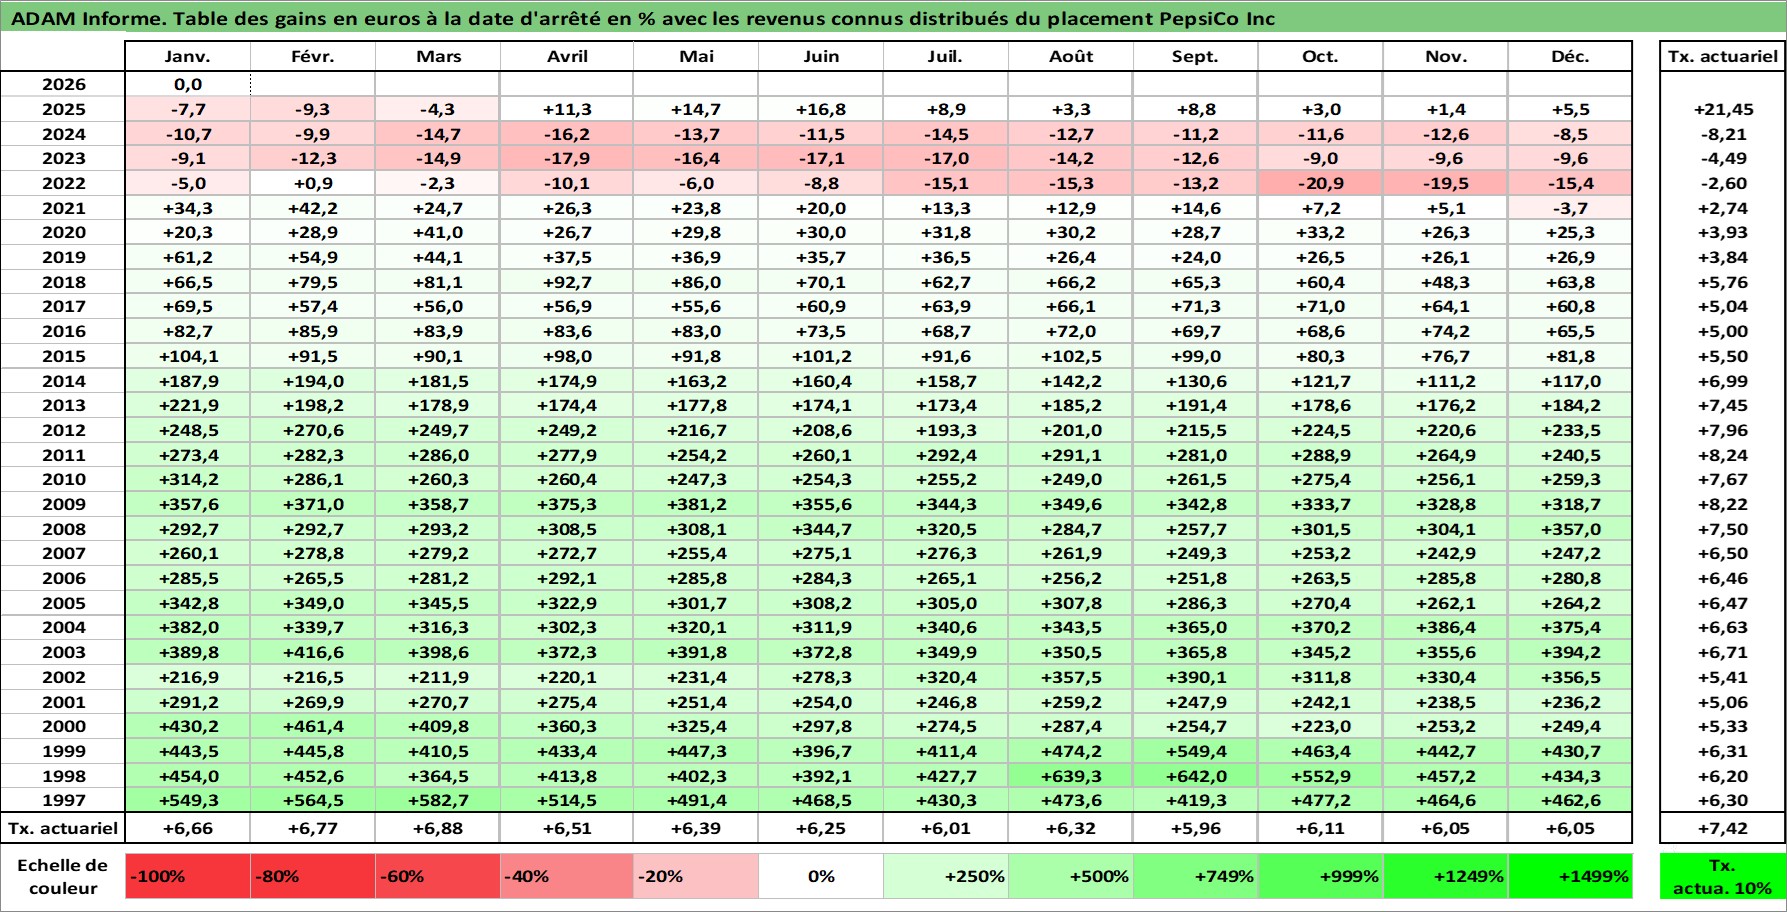Click the 2026 Janv. value 0,0
Viewport: 1787px width, 912px height.
(x=188, y=84)
